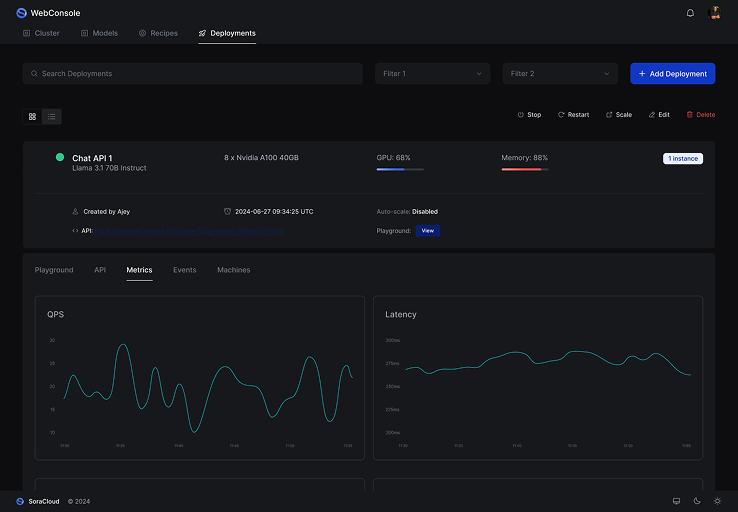The height and width of the screenshot is (512, 738).
Task: Open the Filter 1 dropdown
Action: pos(433,73)
